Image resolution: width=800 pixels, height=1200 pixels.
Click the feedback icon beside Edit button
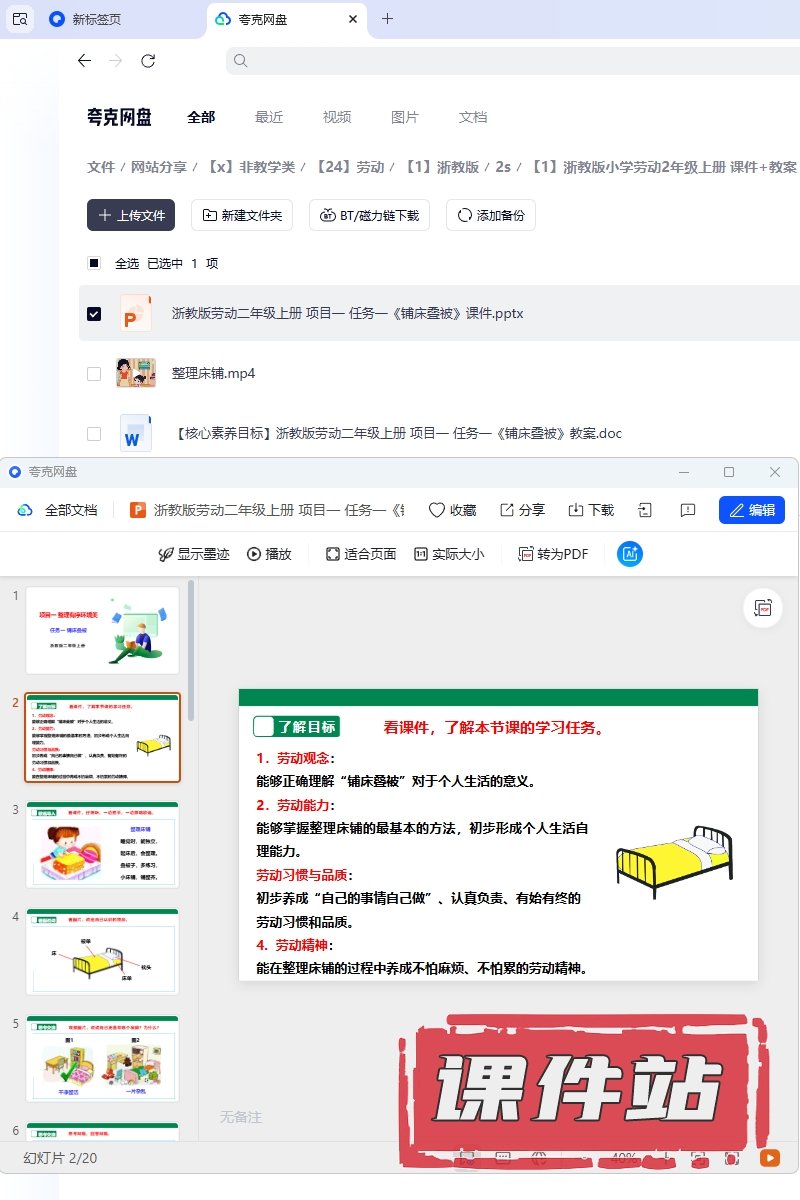click(x=688, y=510)
